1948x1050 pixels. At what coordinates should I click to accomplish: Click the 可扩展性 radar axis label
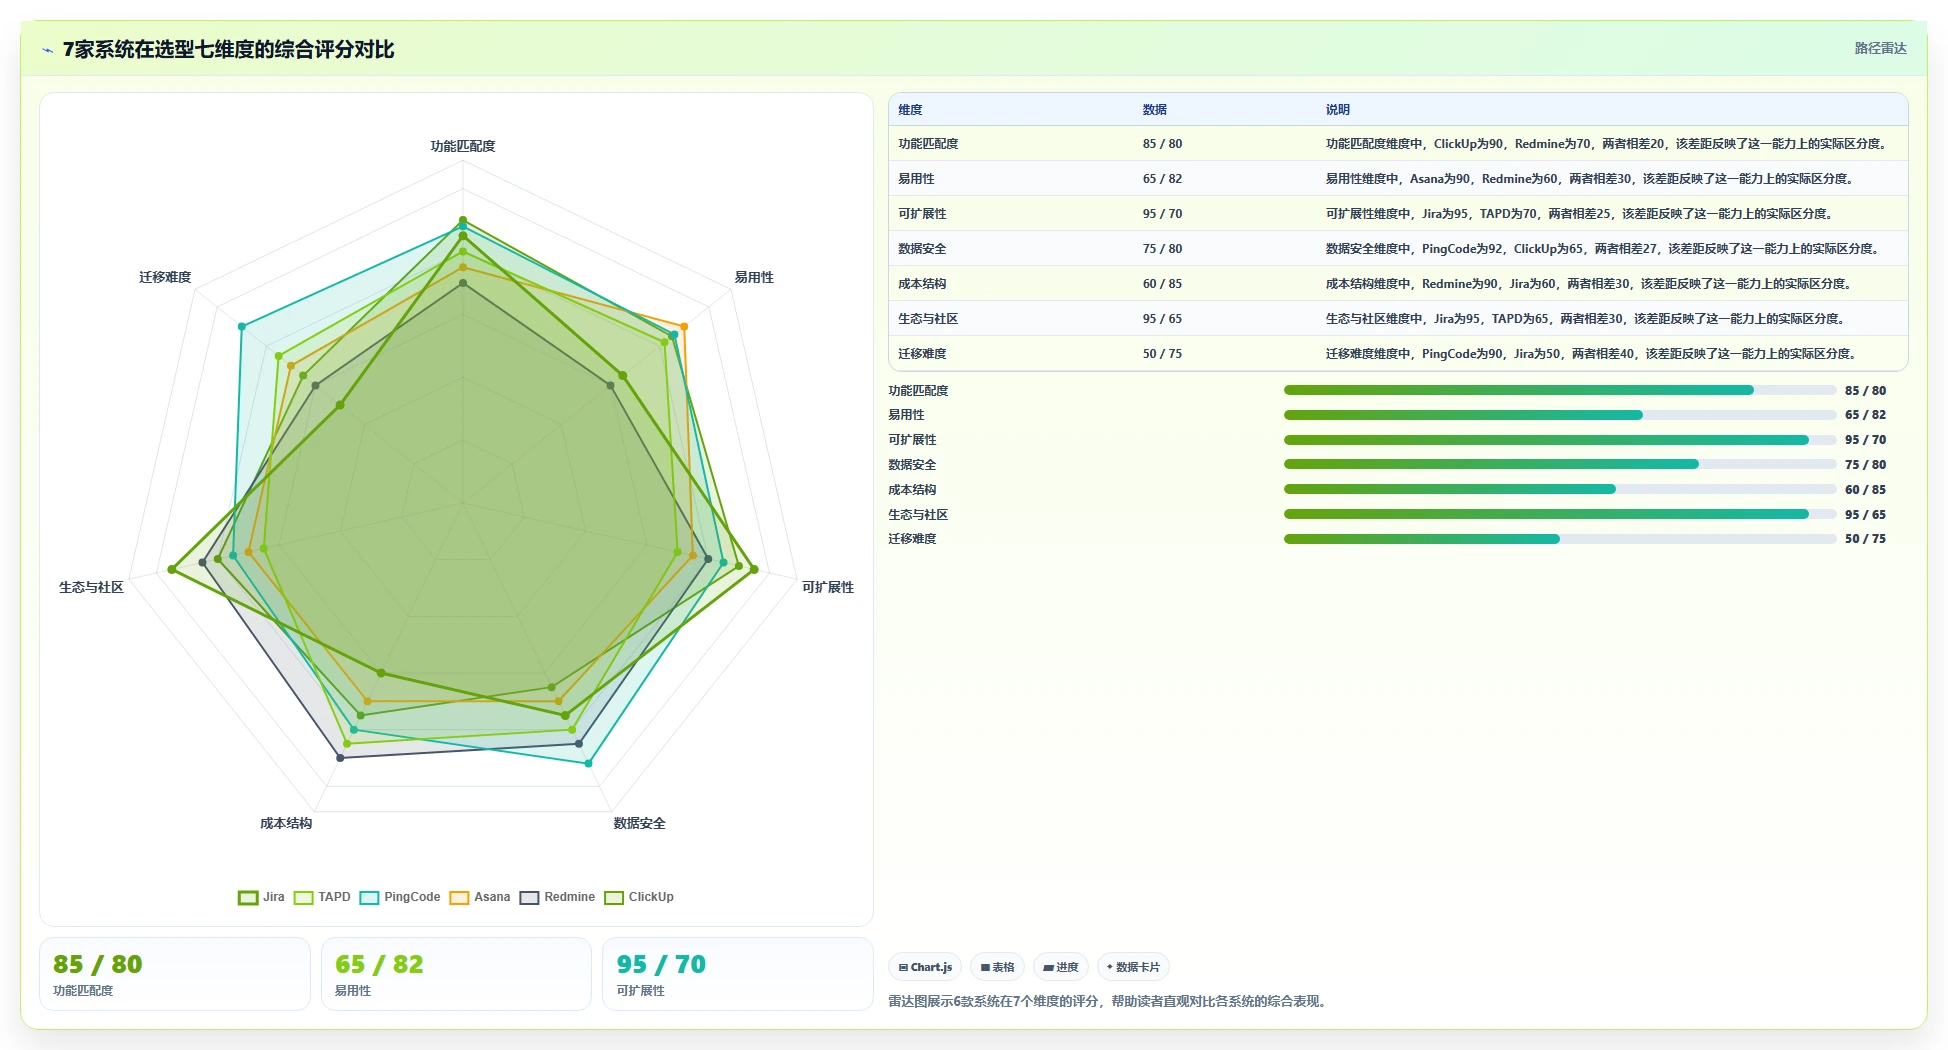click(828, 587)
